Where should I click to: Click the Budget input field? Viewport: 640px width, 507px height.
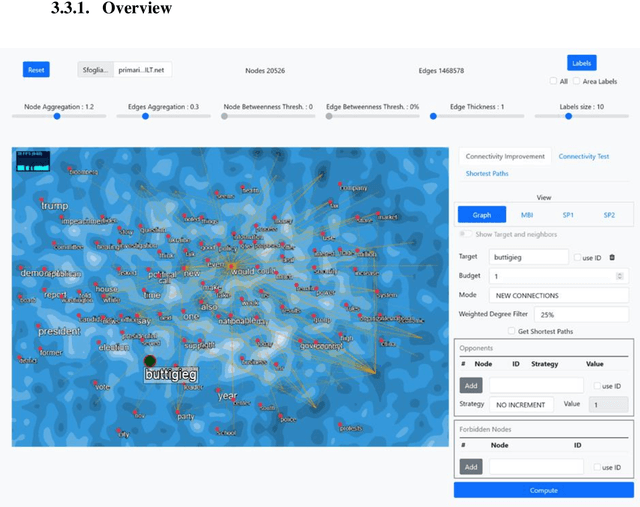pyautogui.click(x=559, y=276)
